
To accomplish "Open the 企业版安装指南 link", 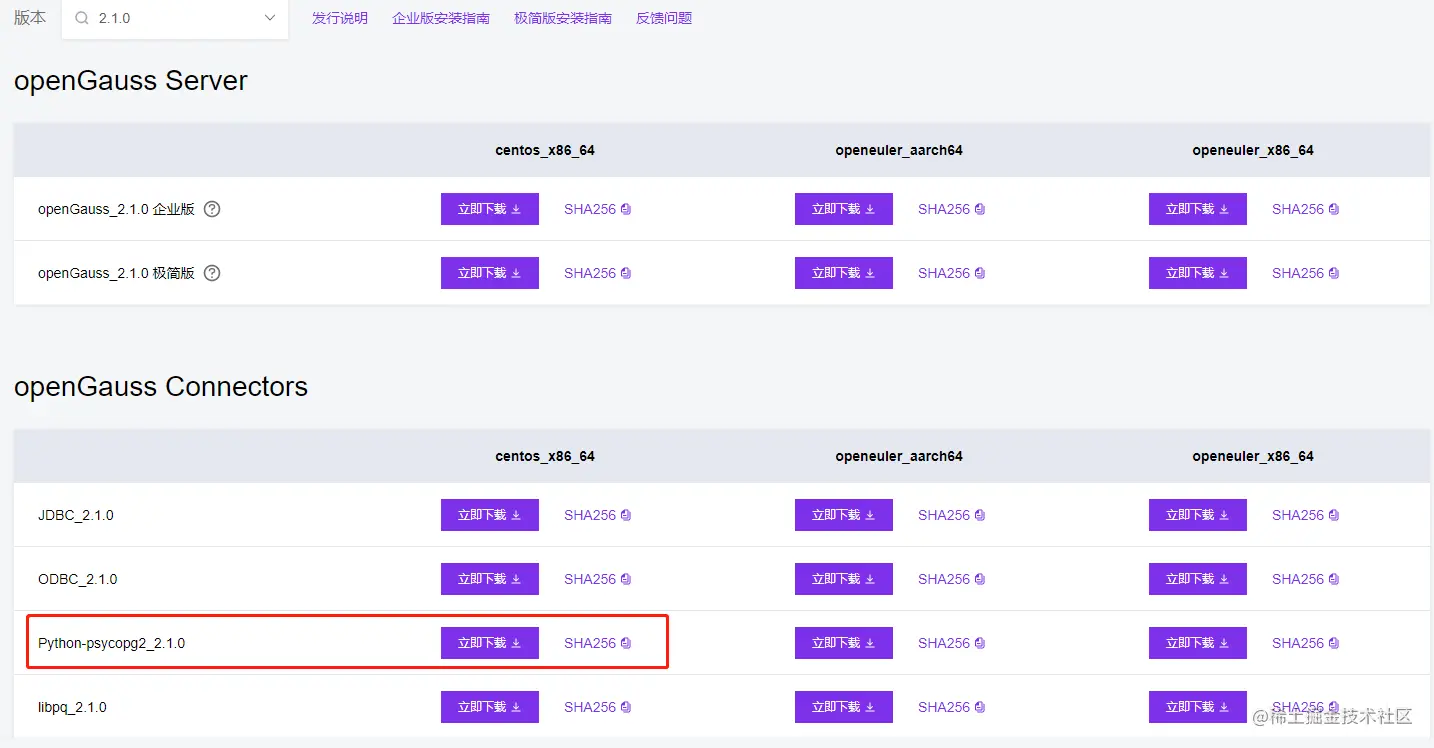I will coord(441,18).
